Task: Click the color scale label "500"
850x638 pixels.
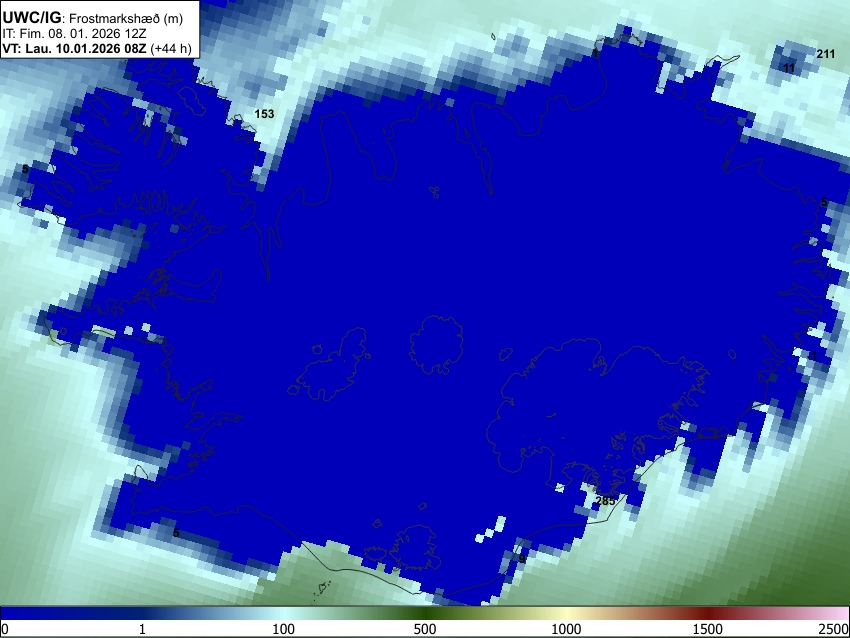Action: [424, 629]
